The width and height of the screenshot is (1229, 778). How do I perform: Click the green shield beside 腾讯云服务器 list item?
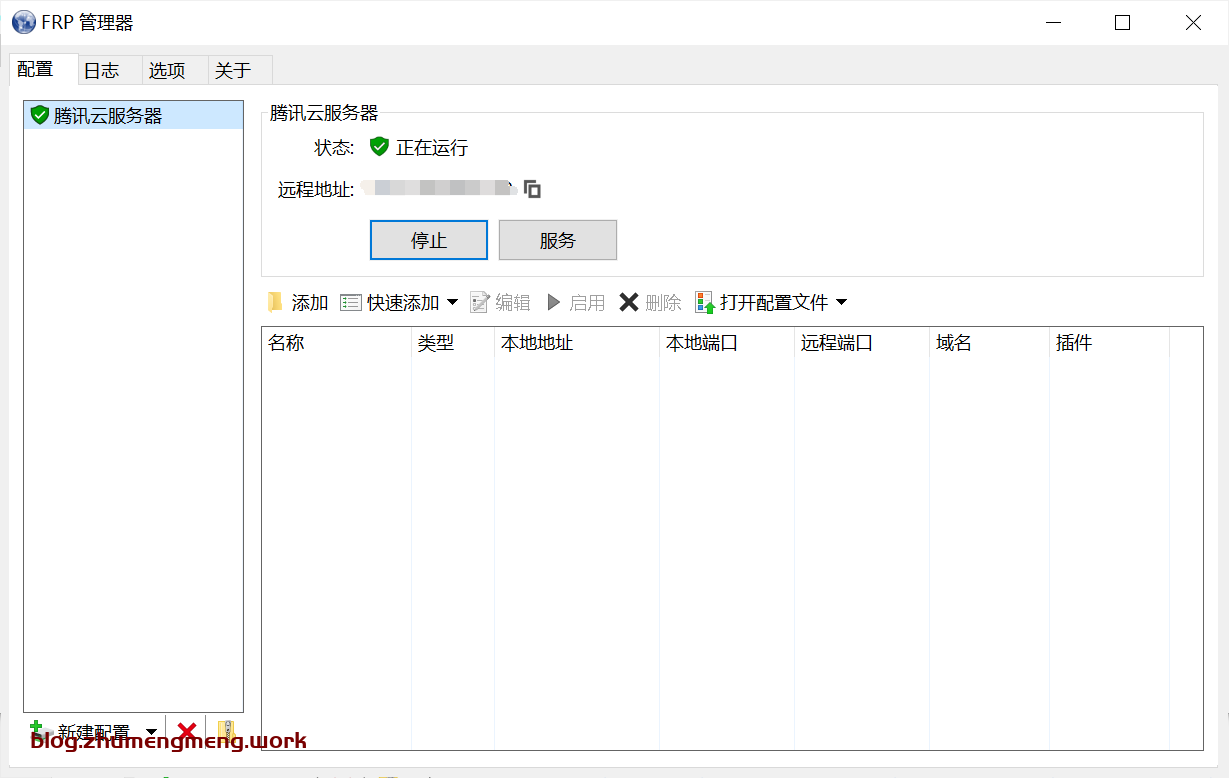pos(40,115)
